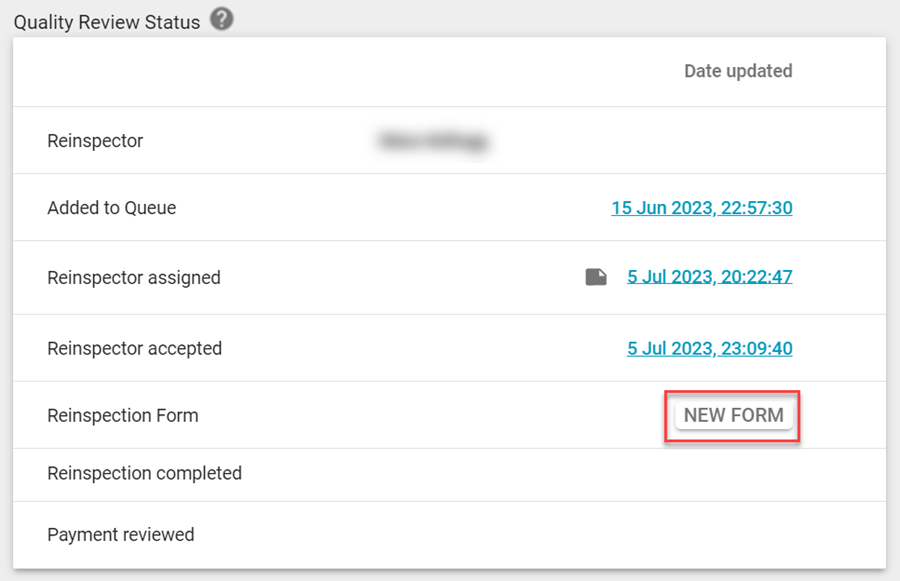900x581 pixels.
Task: Open the 5 Jul 2023, 23:09:40 link
Action: 709,348
